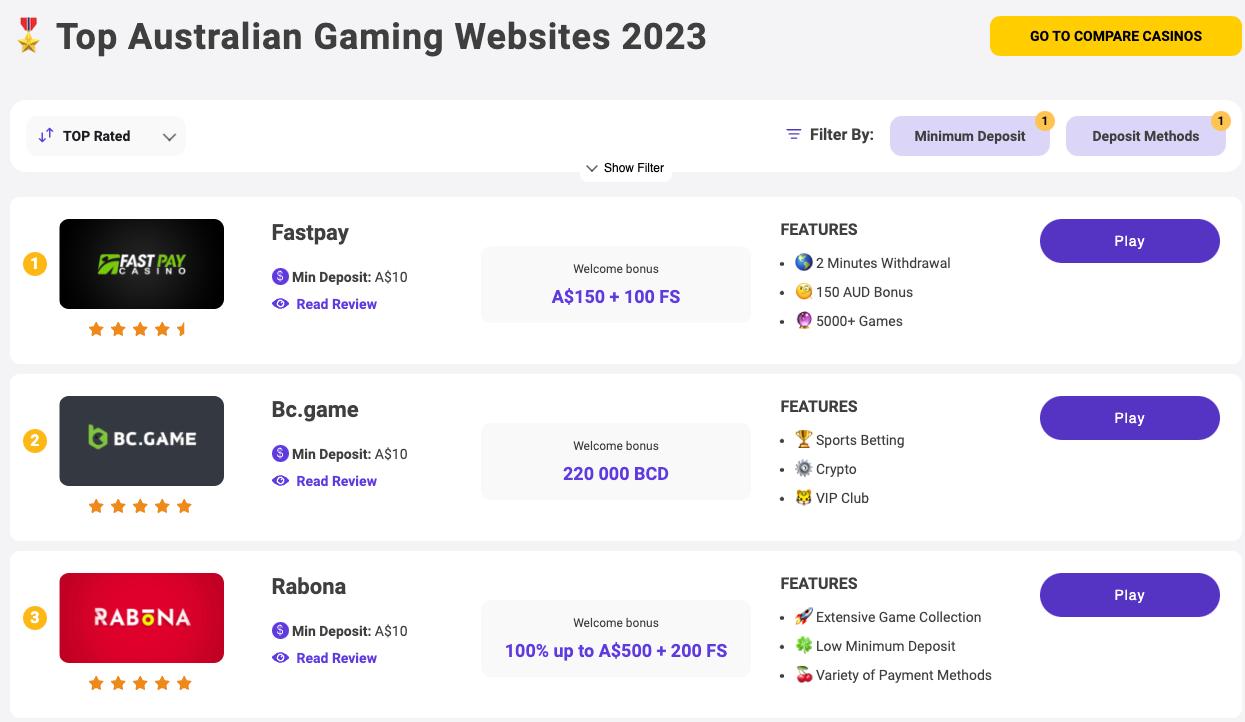The height and width of the screenshot is (722, 1245).
Task: Click the cherries icon next to Variety of Payment Methods
Action: 804,674
